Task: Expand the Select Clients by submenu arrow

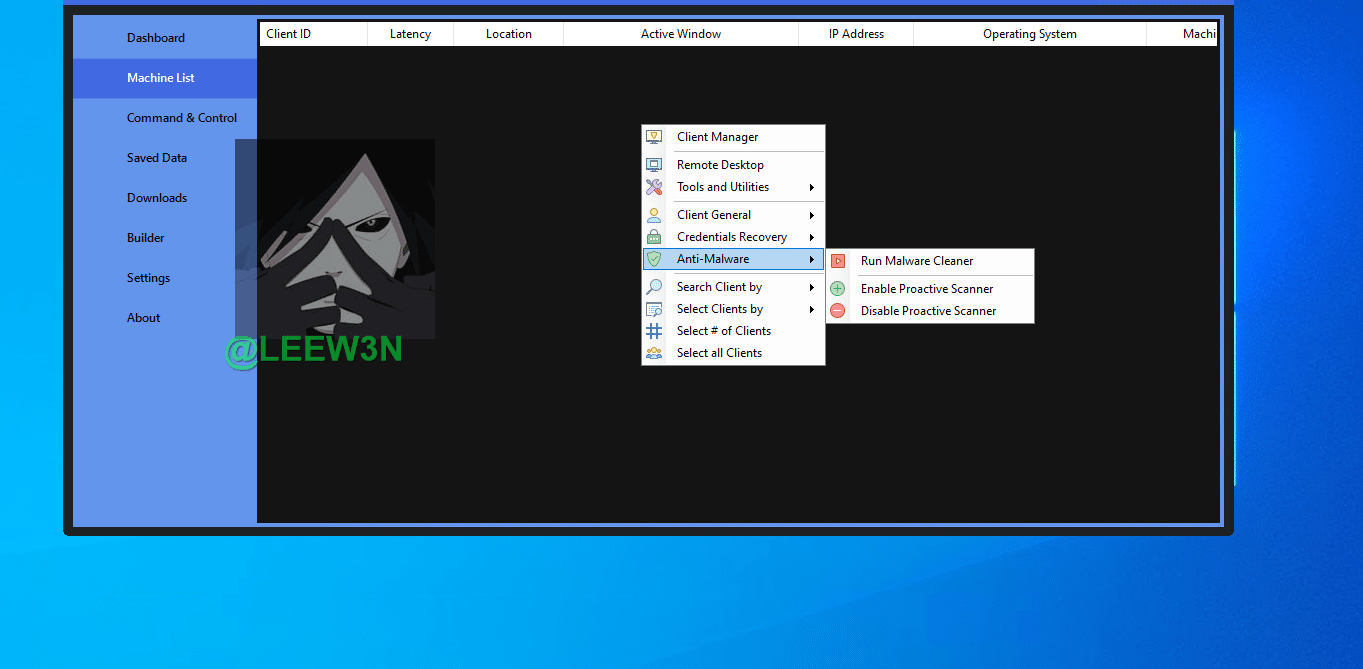Action: [812, 309]
